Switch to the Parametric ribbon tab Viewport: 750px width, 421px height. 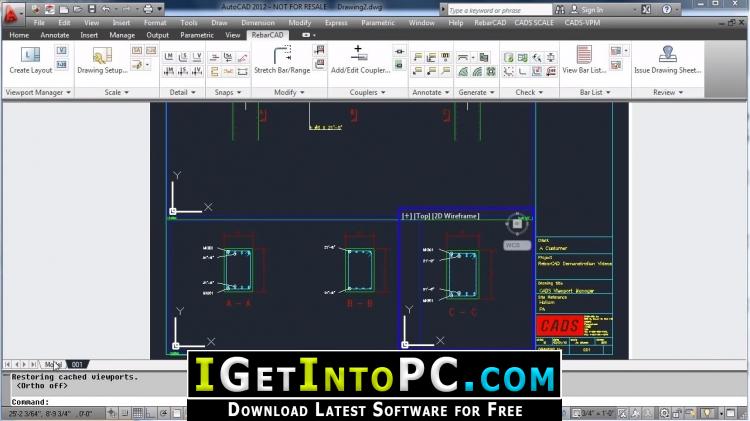point(197,35)
